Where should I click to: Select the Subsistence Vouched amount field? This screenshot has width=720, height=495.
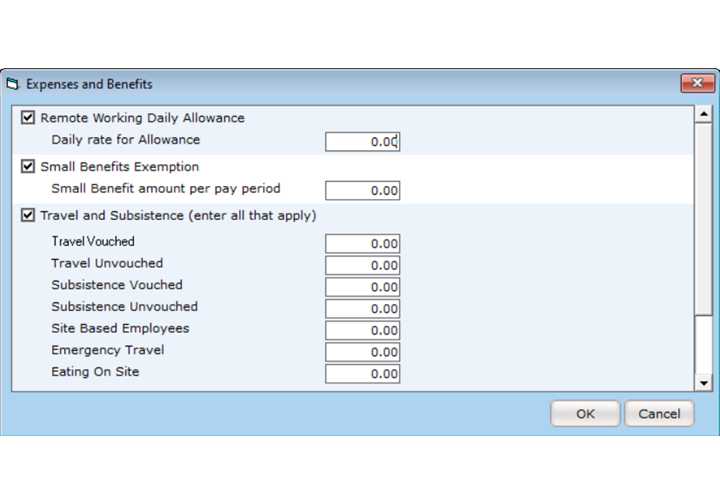point(362,287)
